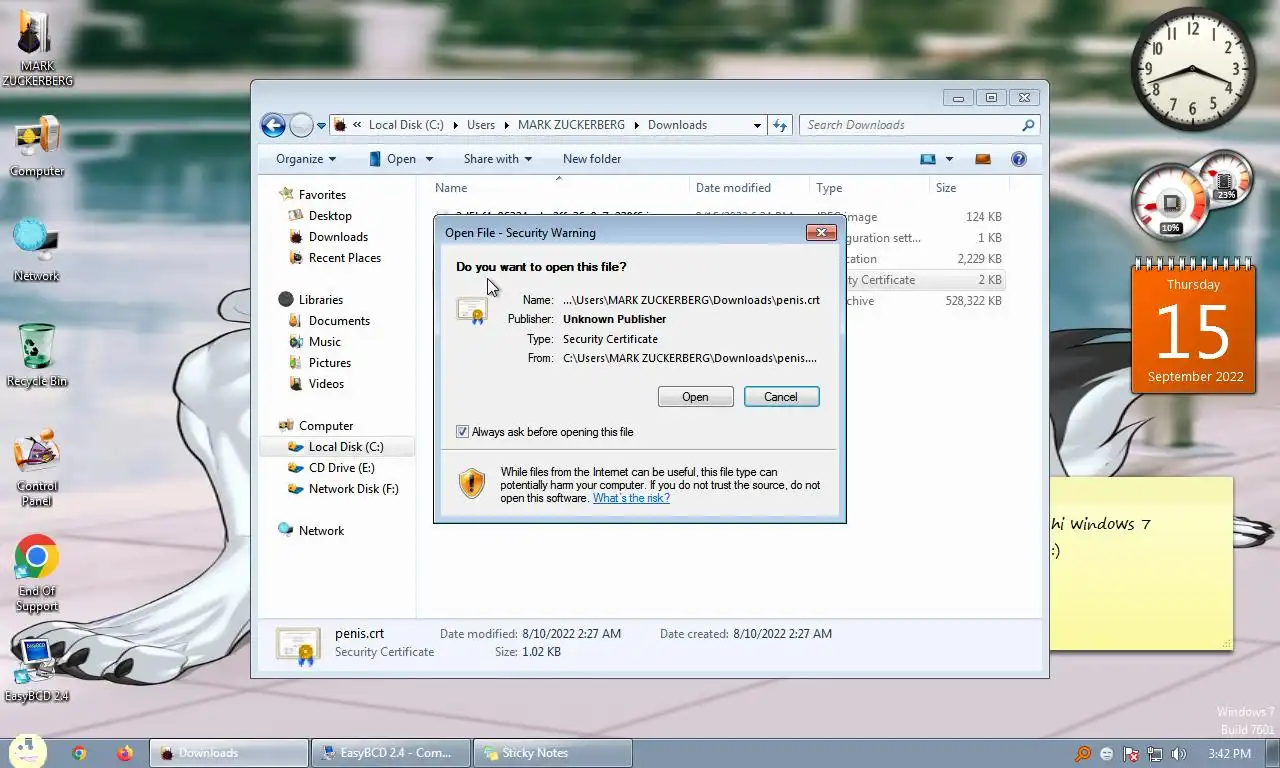Change view with the Views icon
The height and width of the screenshot is (768, 1280).
[928, 159]
